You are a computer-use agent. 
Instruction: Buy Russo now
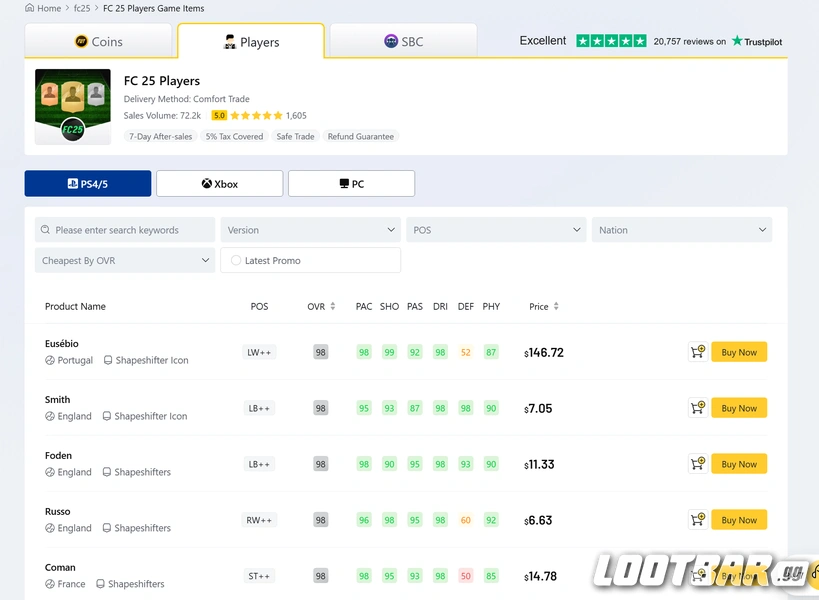coord(739,520)
